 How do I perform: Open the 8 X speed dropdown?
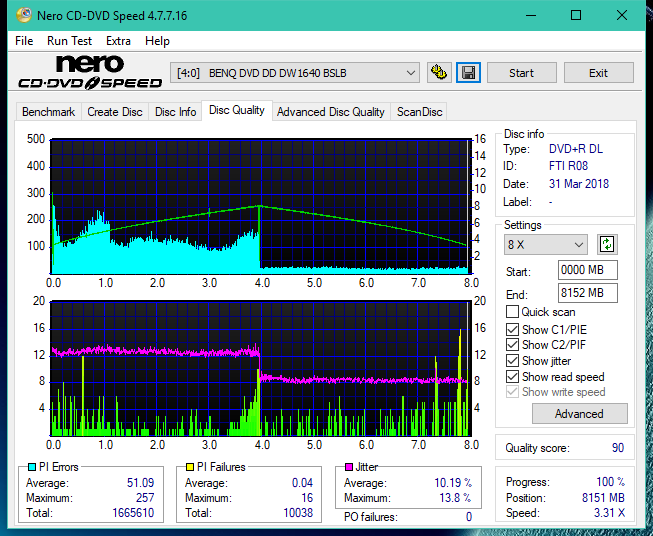point(546,244)
